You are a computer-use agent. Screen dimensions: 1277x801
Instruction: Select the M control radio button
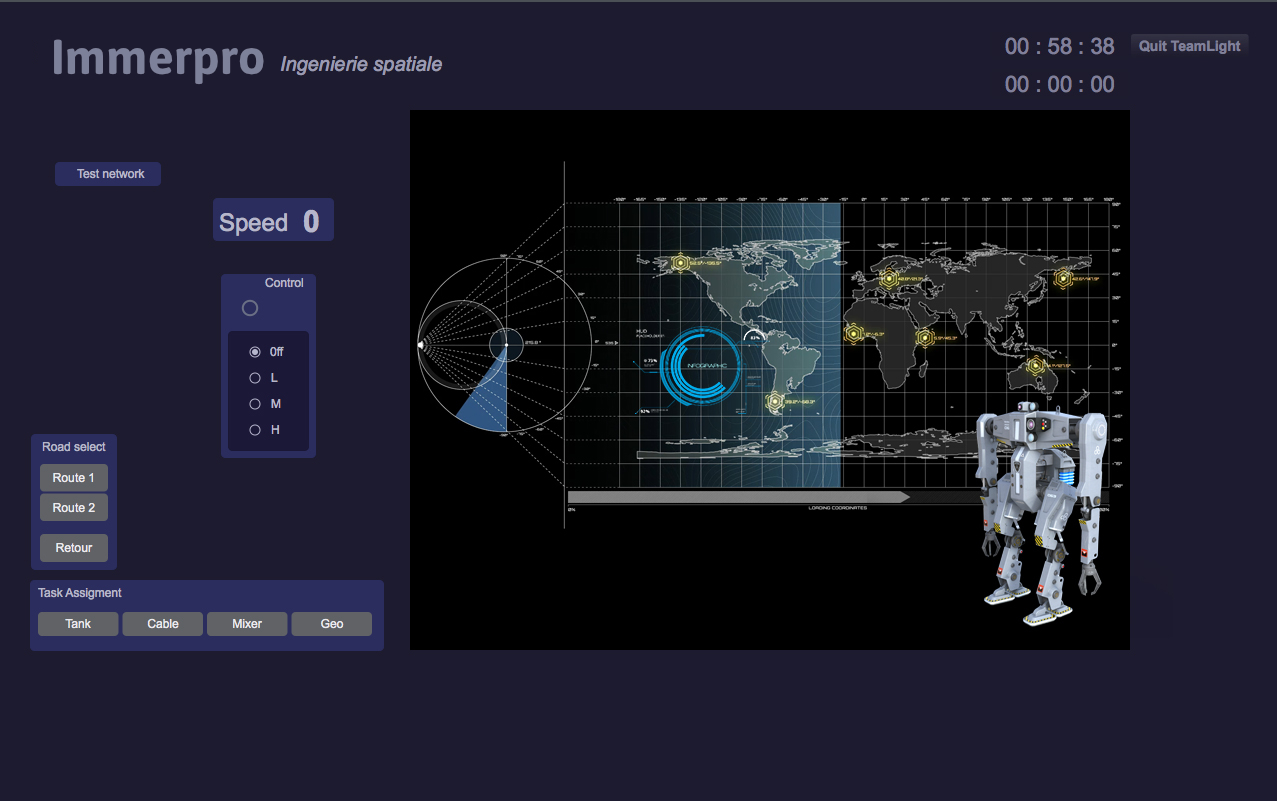255,404
